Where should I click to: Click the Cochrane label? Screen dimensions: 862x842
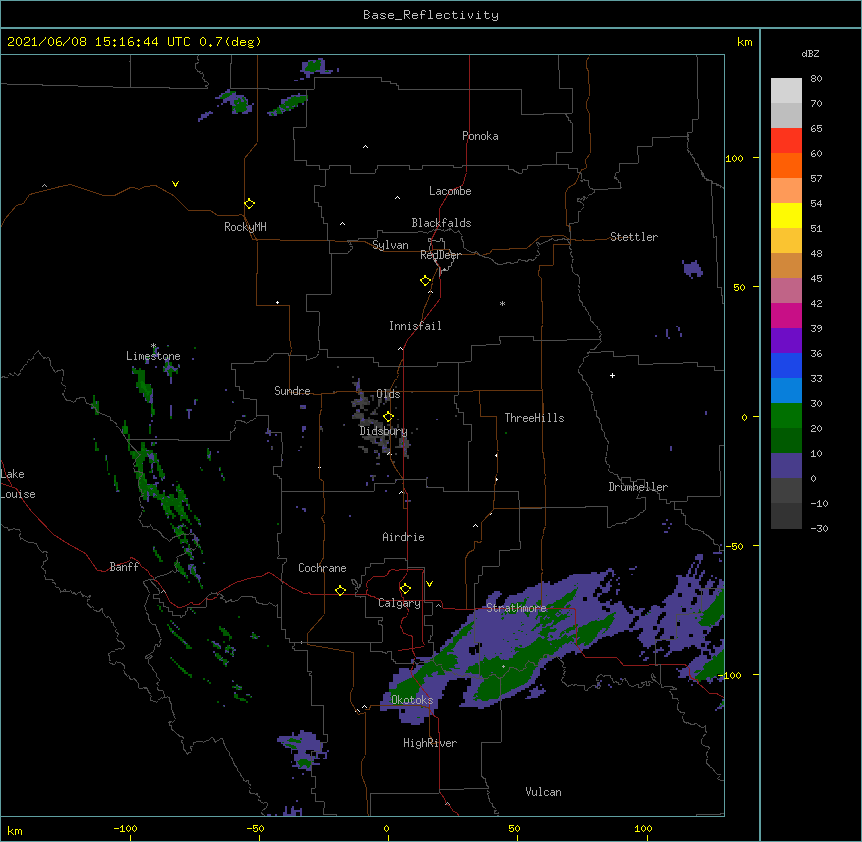[322, 568]
